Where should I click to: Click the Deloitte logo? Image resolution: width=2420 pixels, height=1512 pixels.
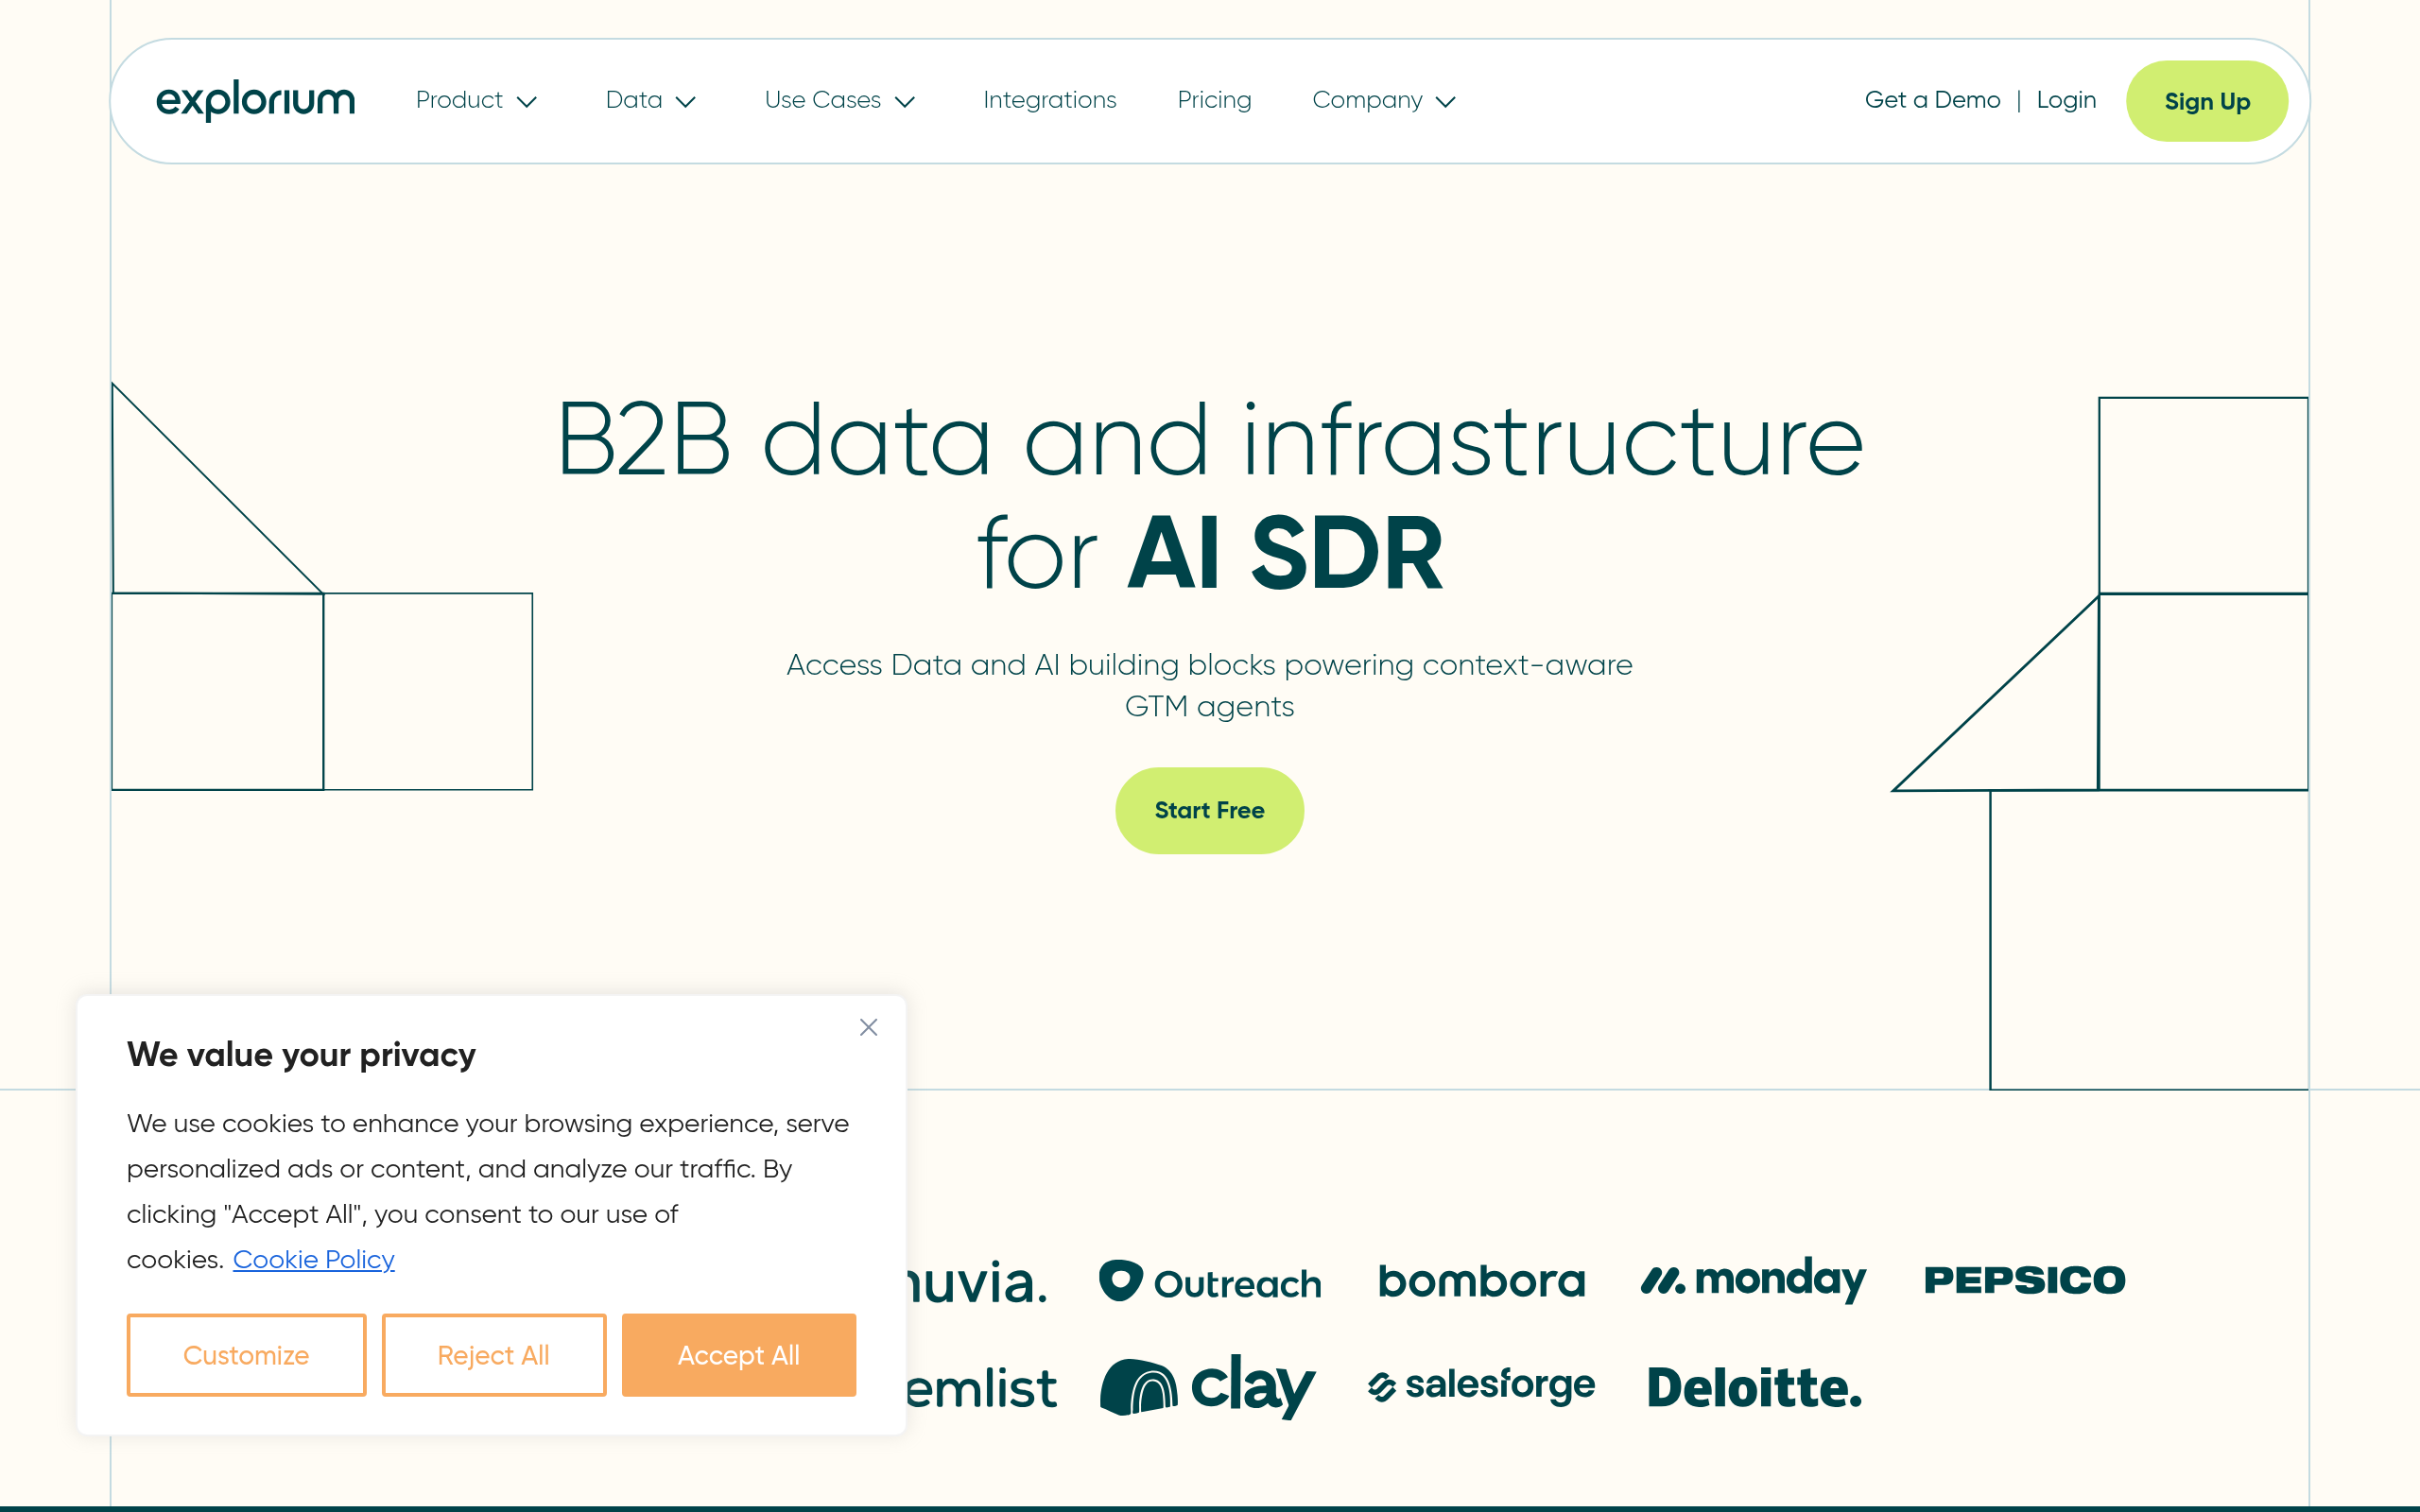(1754, 1387)
